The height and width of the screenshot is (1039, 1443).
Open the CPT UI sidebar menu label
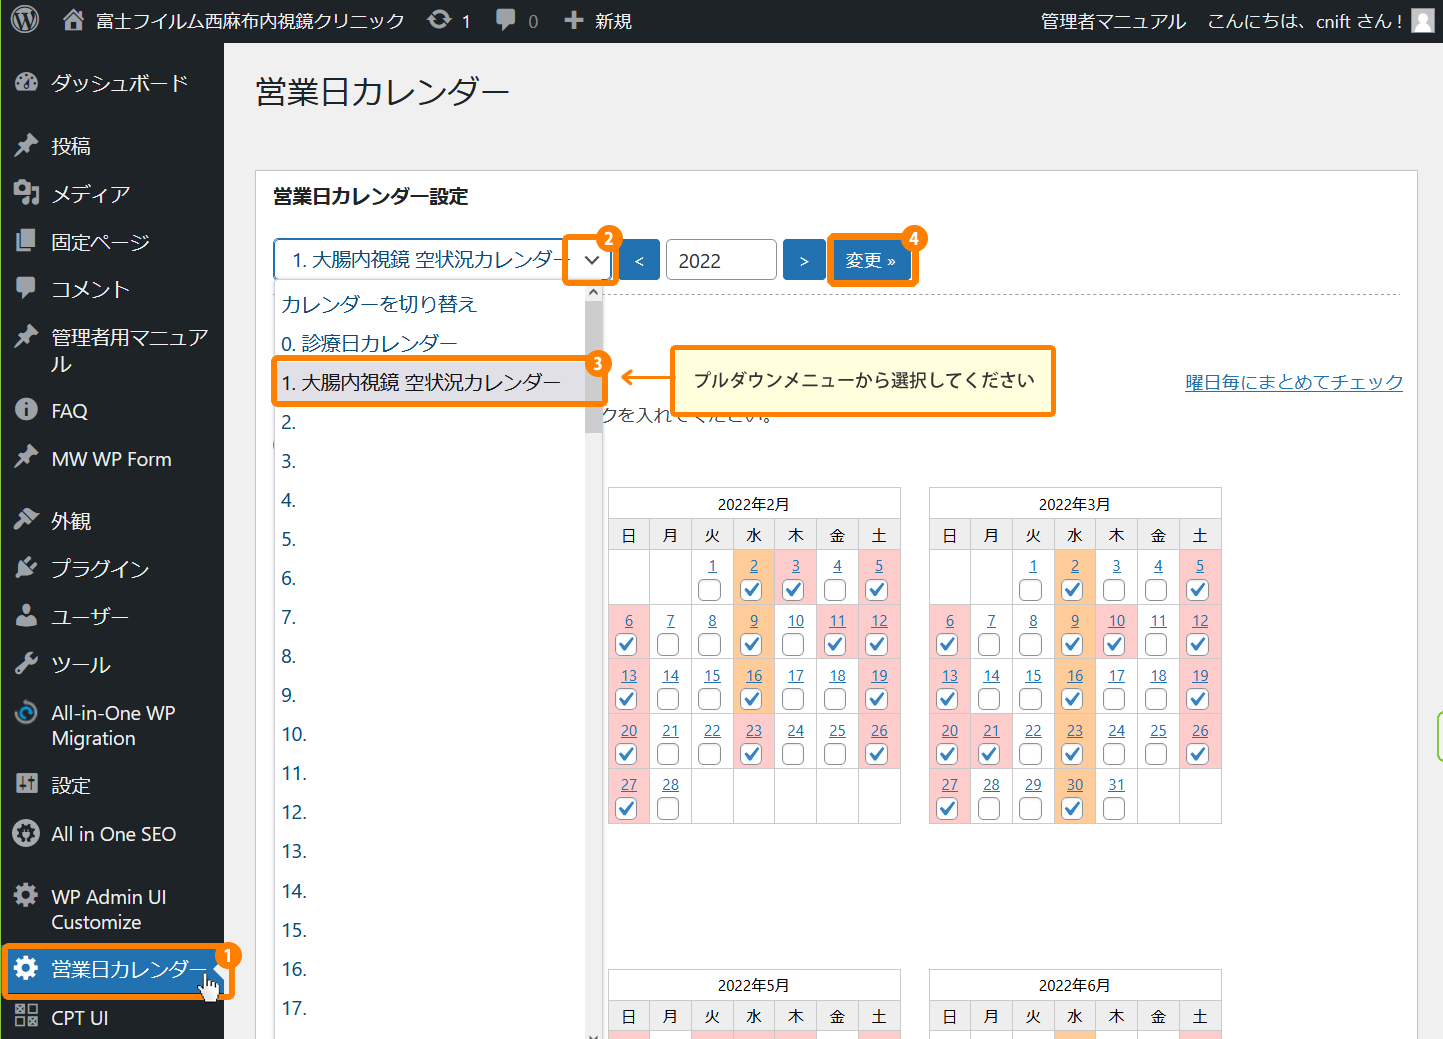click(x=80, y=1017)
